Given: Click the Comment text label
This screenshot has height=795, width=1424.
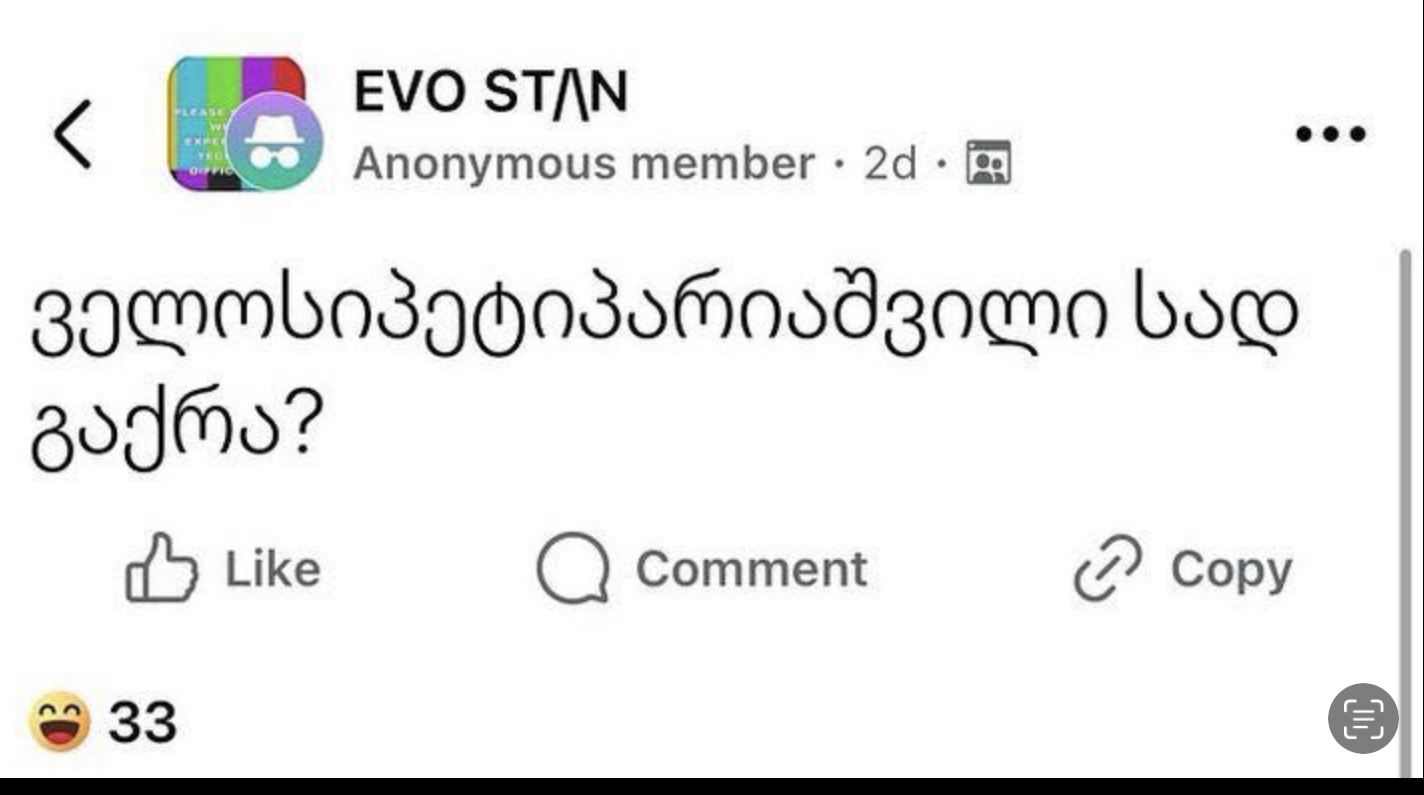Looking at the screenshot, I should click(751, 569).
